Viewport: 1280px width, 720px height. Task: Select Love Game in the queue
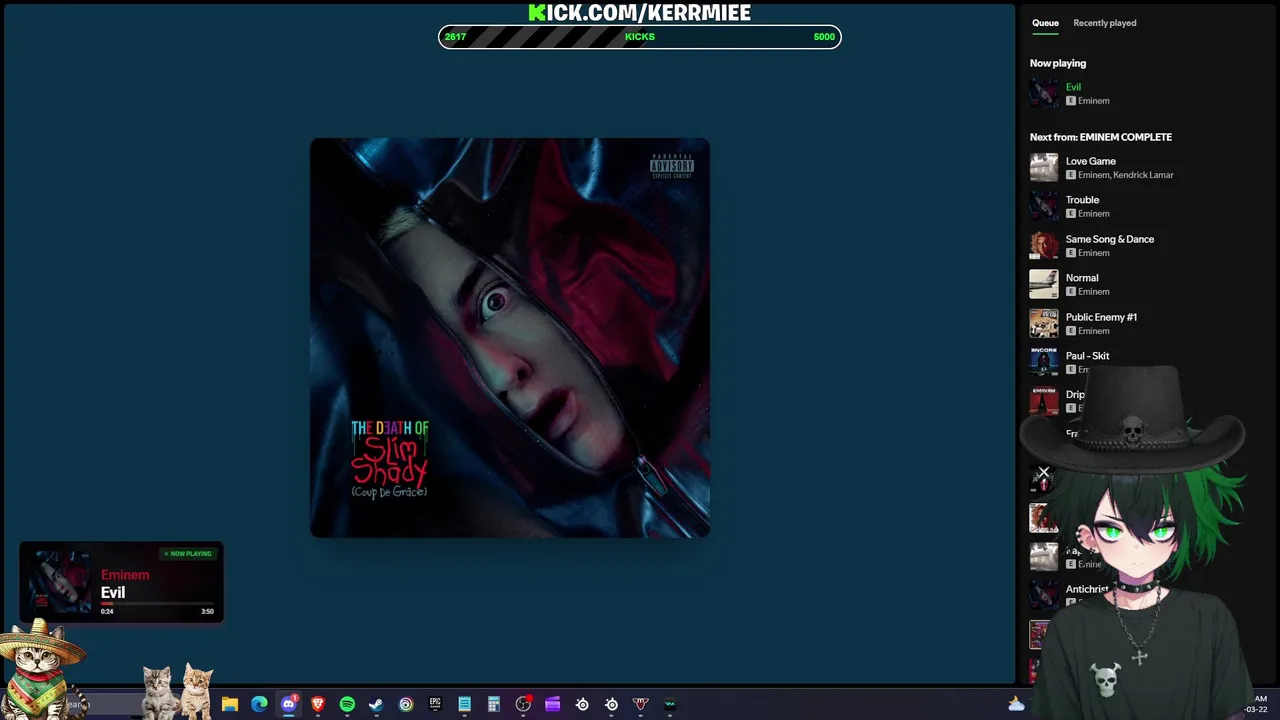(1090, 161)
